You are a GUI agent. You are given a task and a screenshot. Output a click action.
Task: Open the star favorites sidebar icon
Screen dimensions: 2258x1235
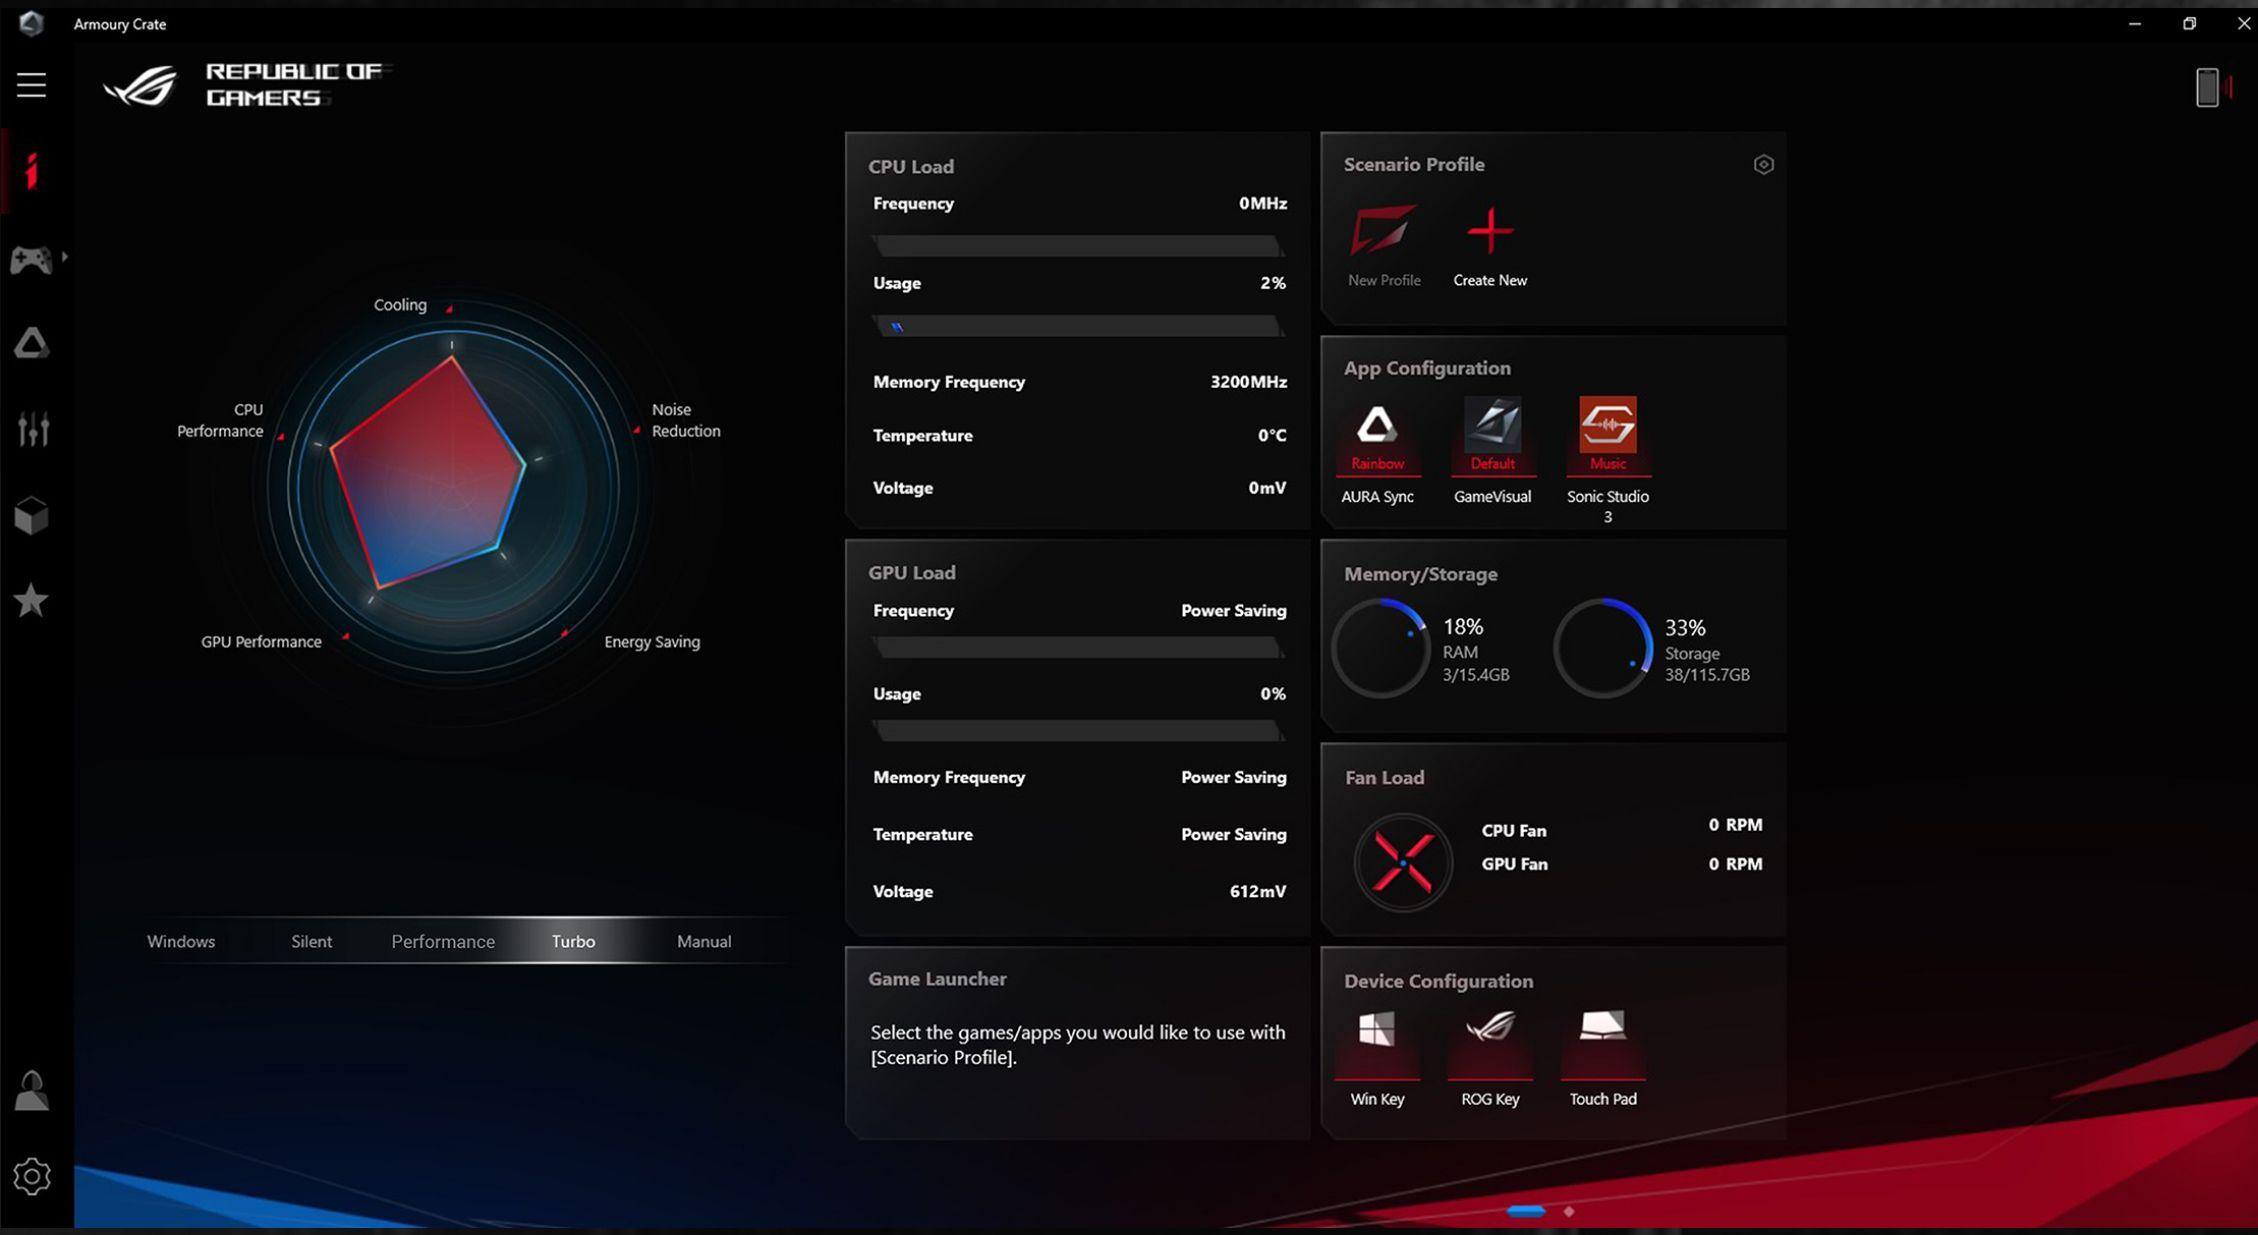(31, 601)
